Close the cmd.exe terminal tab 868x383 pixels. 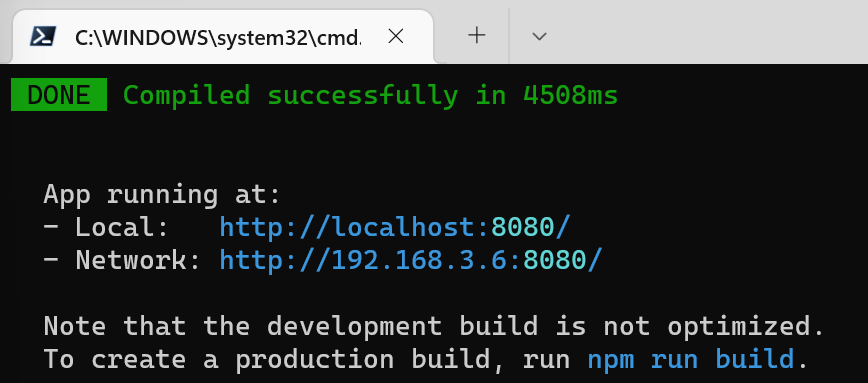(x=395, y=37)
